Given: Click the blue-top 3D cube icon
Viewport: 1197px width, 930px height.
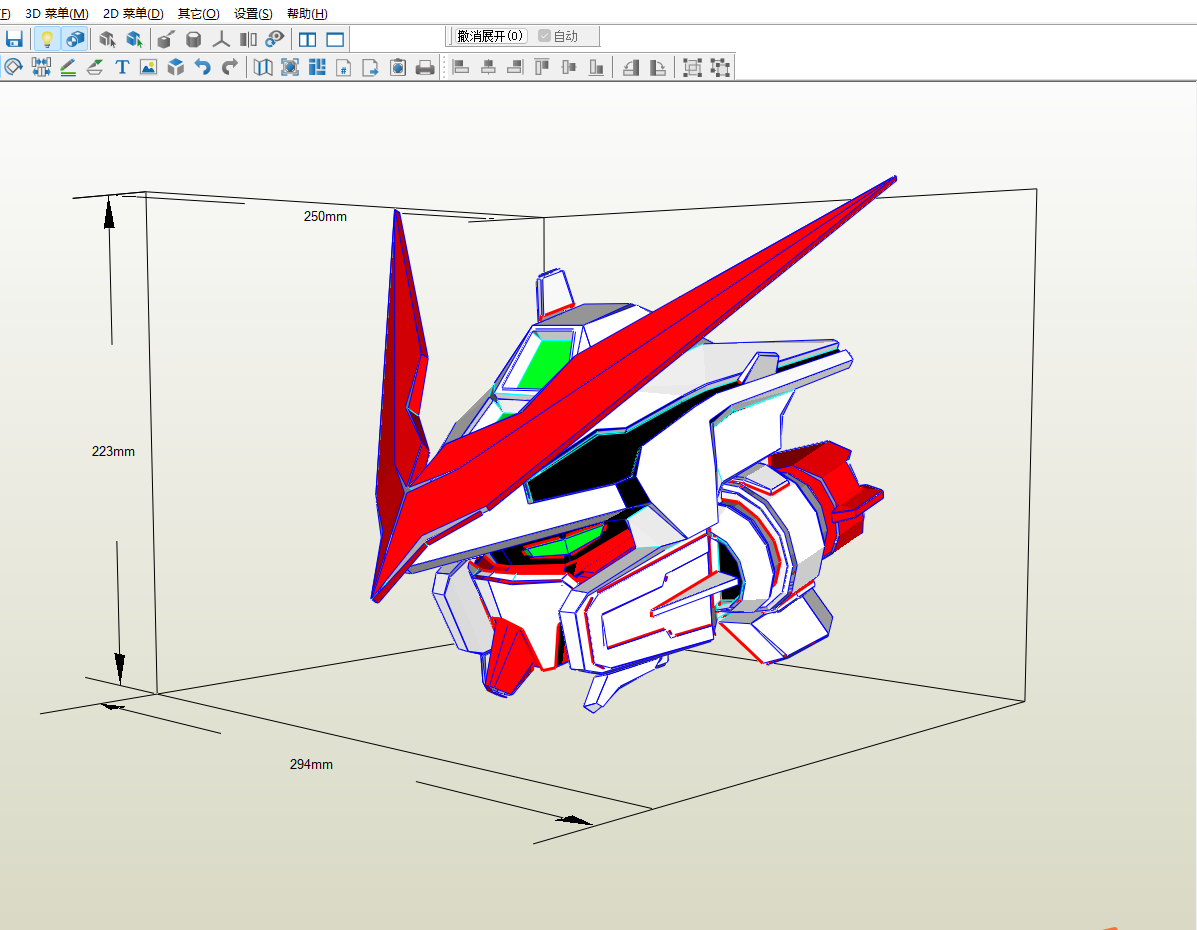Looking at the screenshot, I should pos(176,67).
